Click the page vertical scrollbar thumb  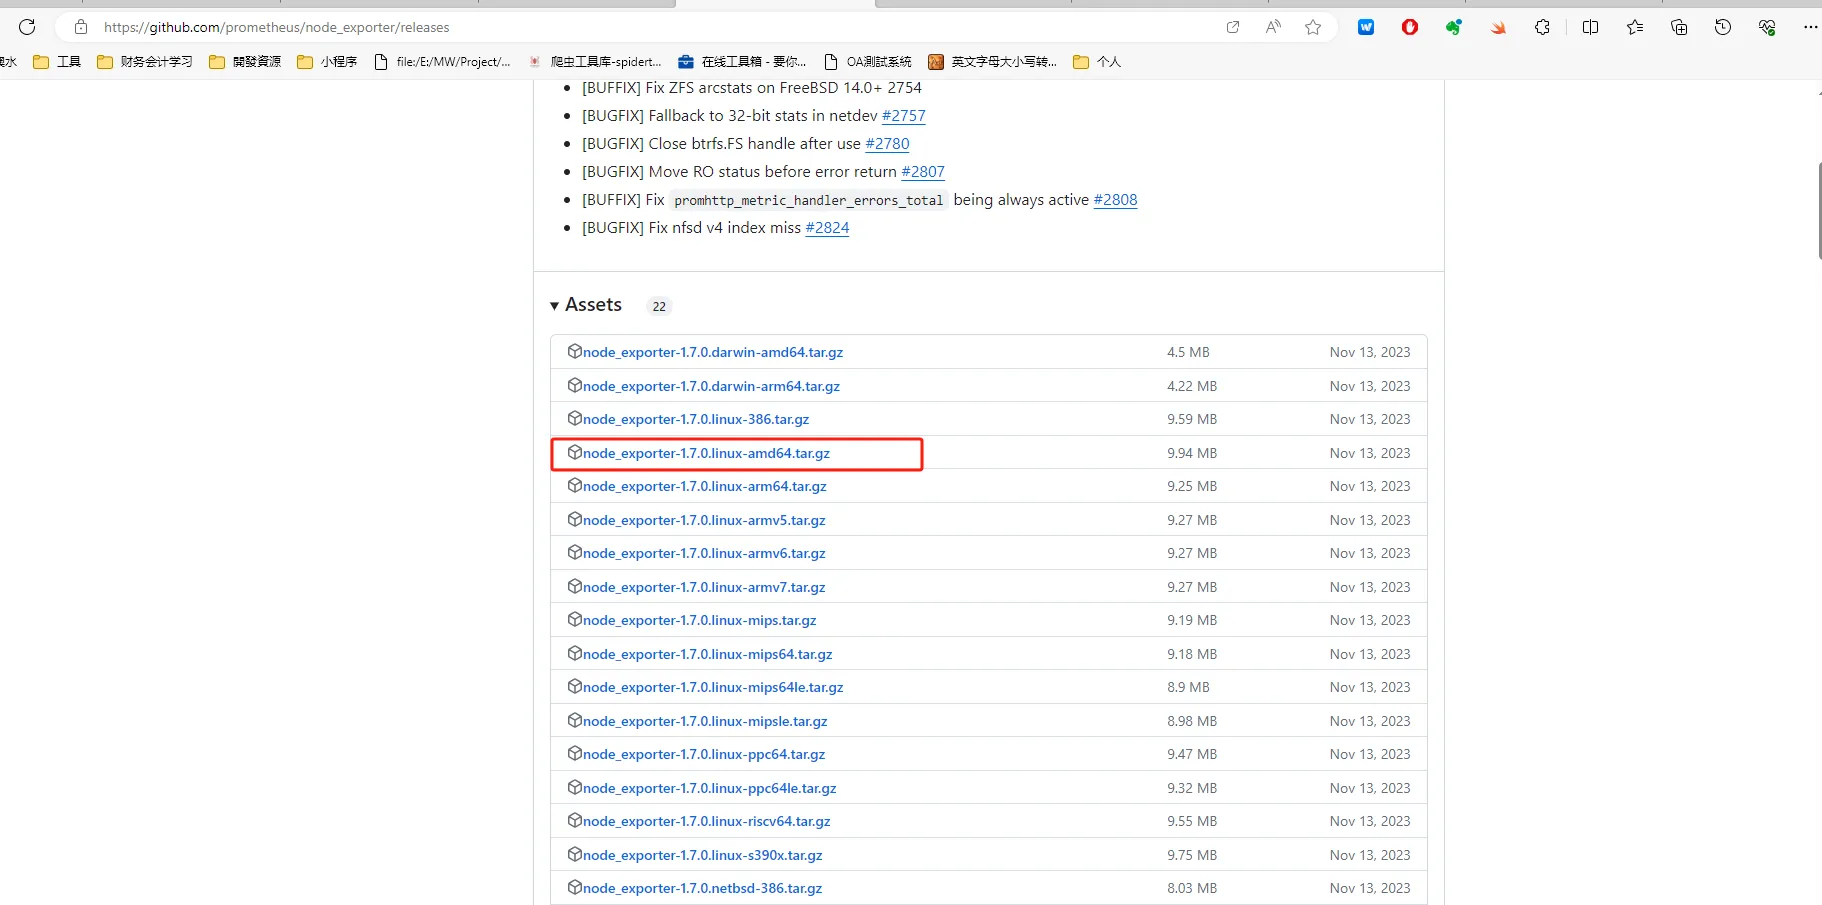(x=1819, y=210)
